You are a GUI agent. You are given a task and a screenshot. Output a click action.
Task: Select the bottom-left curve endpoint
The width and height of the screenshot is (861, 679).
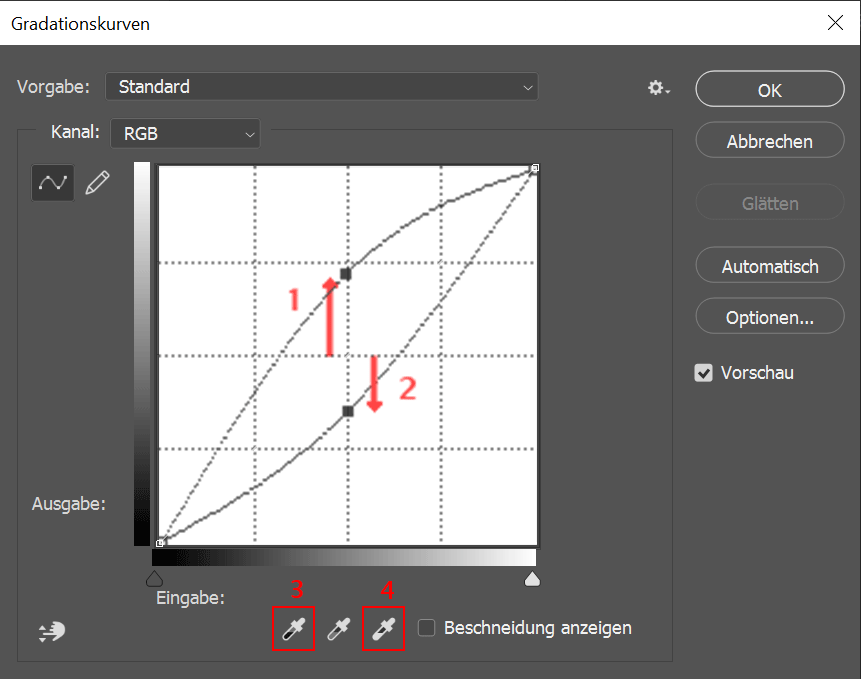(159, 543)
